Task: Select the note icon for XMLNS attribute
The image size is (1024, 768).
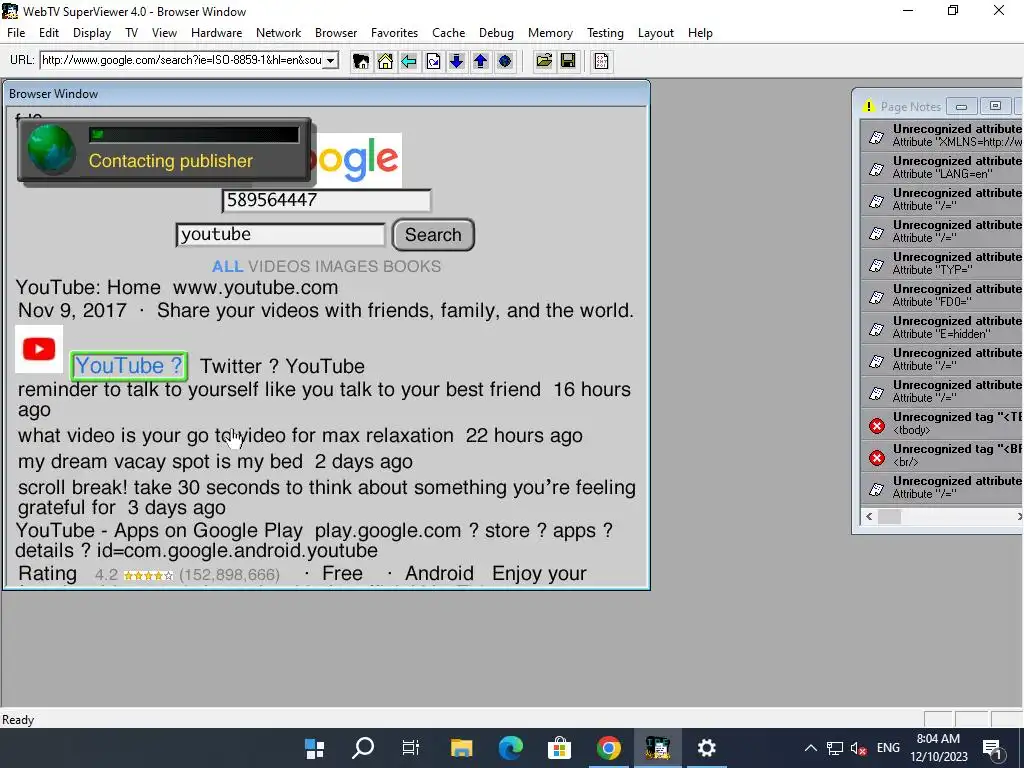Action: click(876, 136)
